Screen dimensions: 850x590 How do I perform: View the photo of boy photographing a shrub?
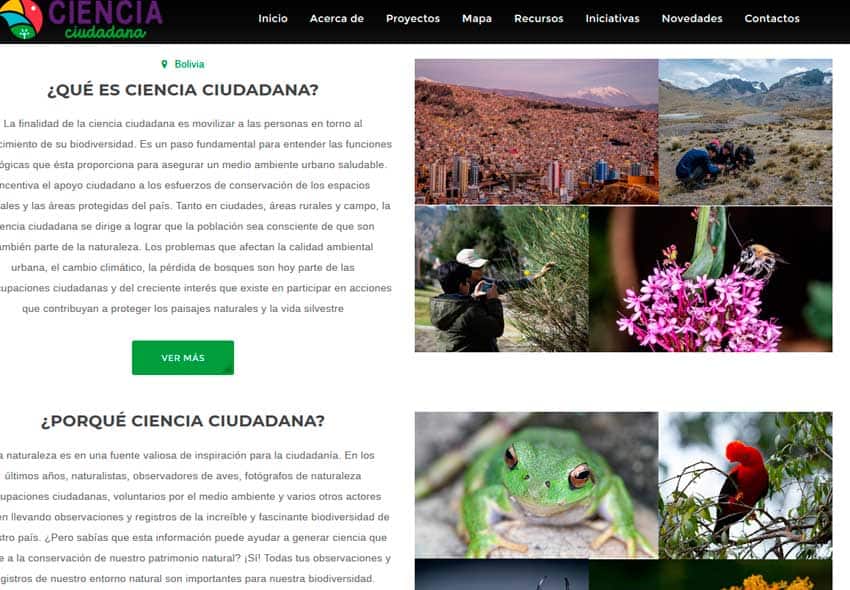click(501, 279)
